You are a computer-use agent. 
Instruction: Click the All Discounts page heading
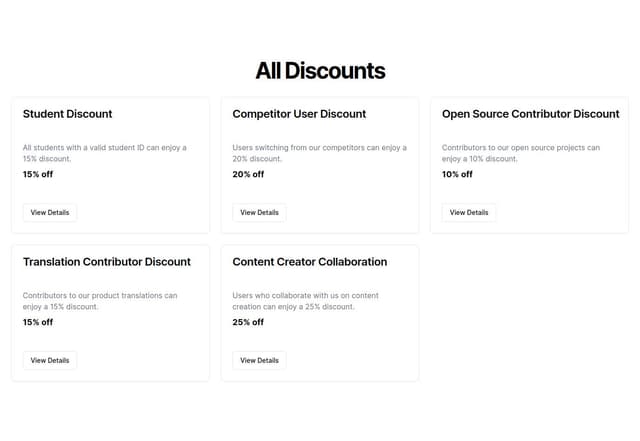coord(320,71)
